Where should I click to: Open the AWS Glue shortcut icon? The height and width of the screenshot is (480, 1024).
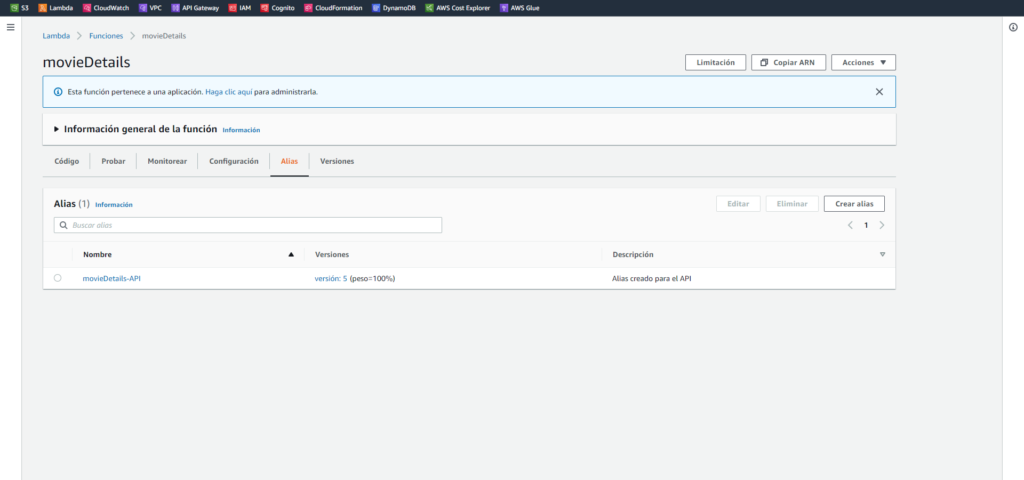(x=504, y=8)
